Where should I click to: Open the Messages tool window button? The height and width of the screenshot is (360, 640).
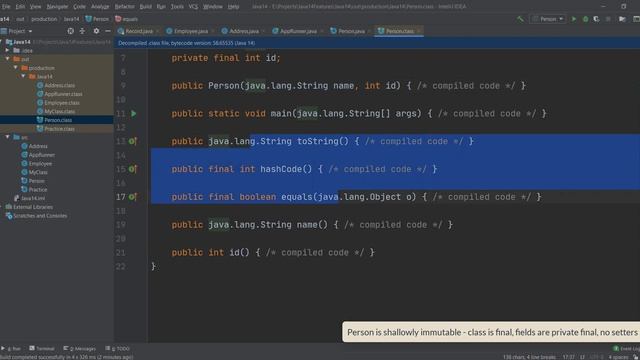79,349
